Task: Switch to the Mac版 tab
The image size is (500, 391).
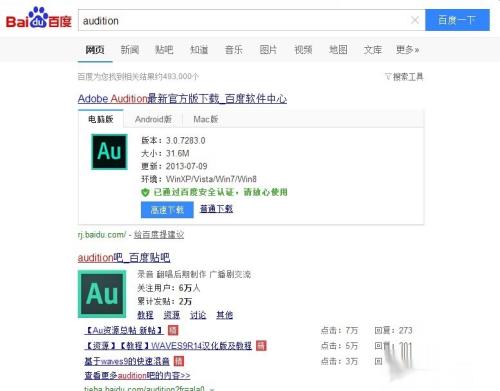Action: (206, 119)
